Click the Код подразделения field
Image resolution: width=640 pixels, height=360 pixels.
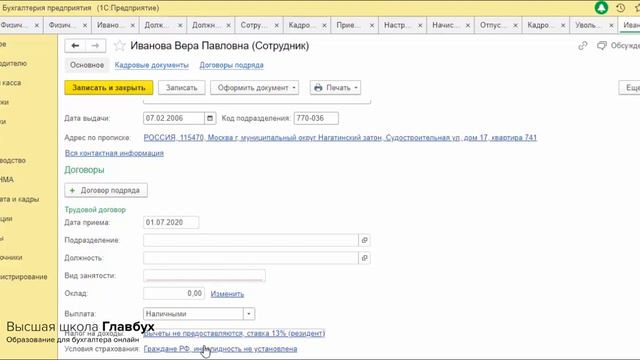(x=316, y=118)
